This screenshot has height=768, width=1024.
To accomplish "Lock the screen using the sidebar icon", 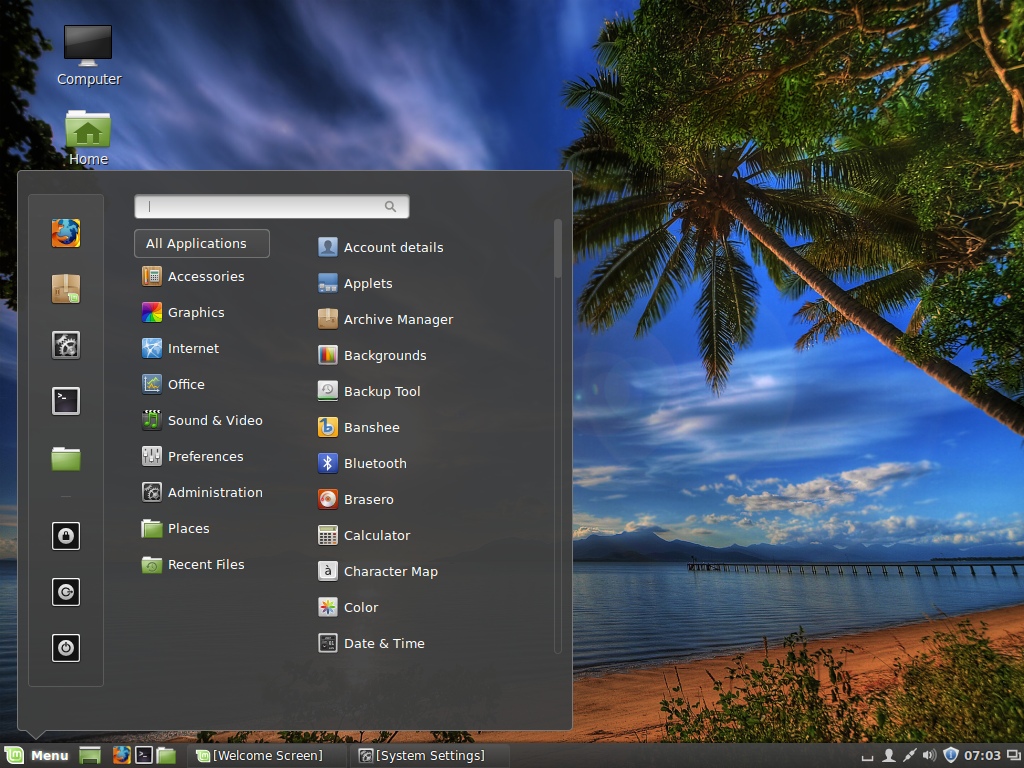I will point(65,536).
